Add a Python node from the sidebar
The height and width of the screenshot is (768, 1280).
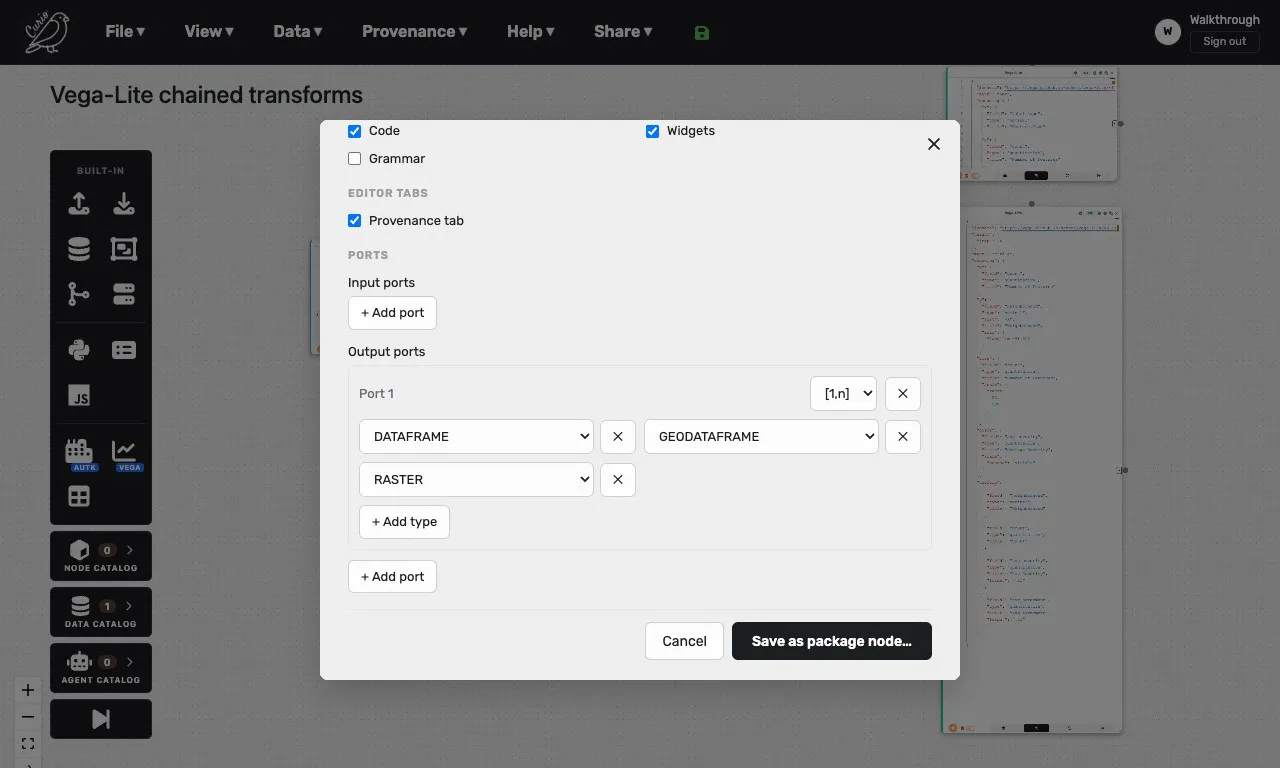pyautogui.click(x=79, y=350)
